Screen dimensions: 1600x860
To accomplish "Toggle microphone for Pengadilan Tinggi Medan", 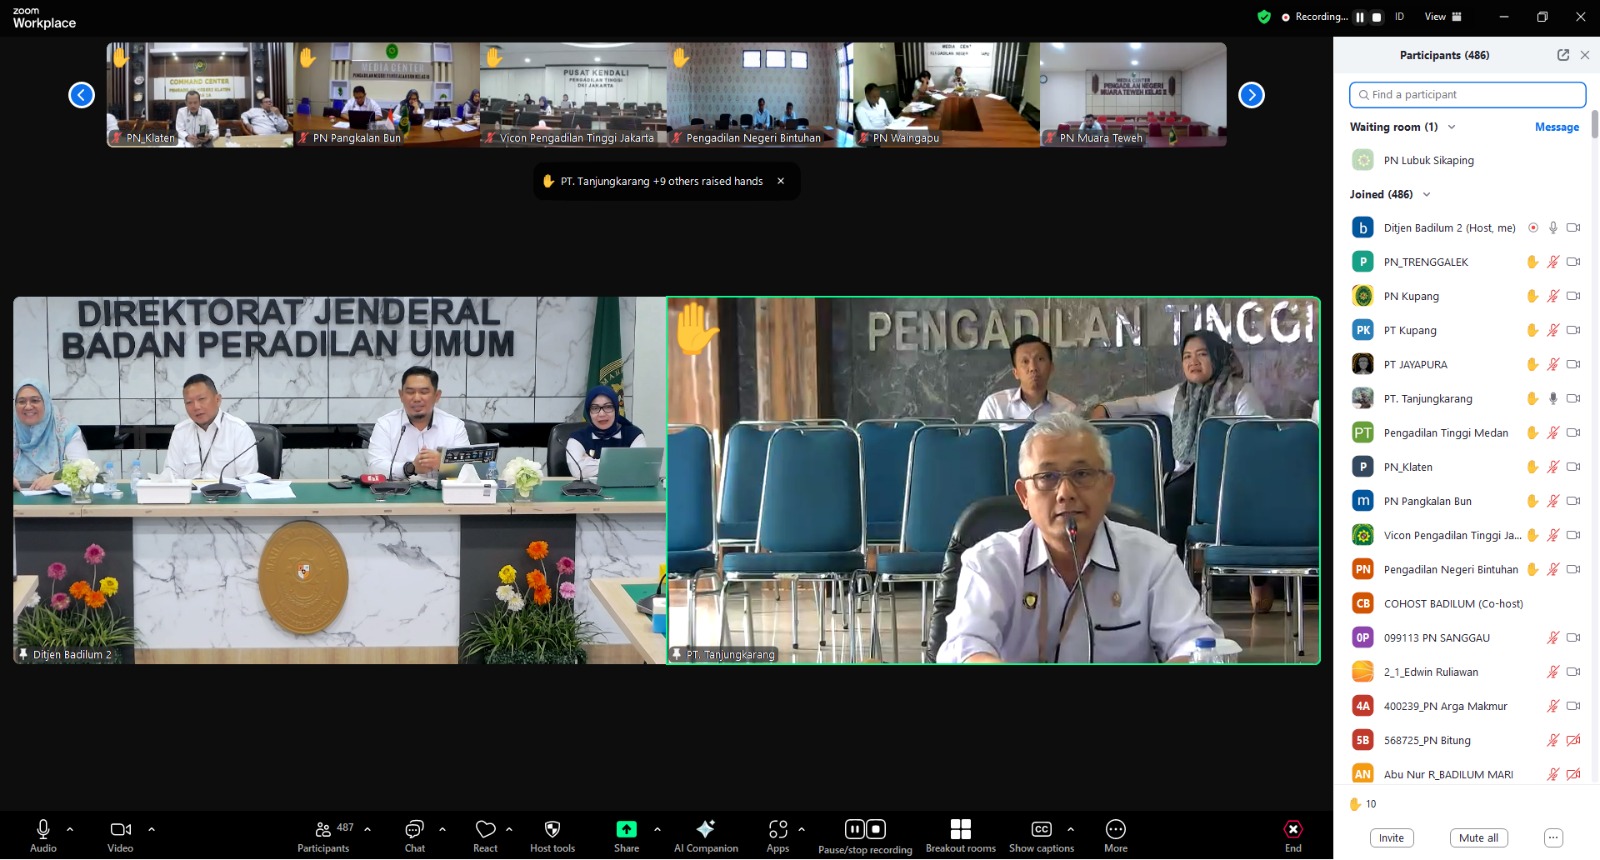I will pos(1553,433).
